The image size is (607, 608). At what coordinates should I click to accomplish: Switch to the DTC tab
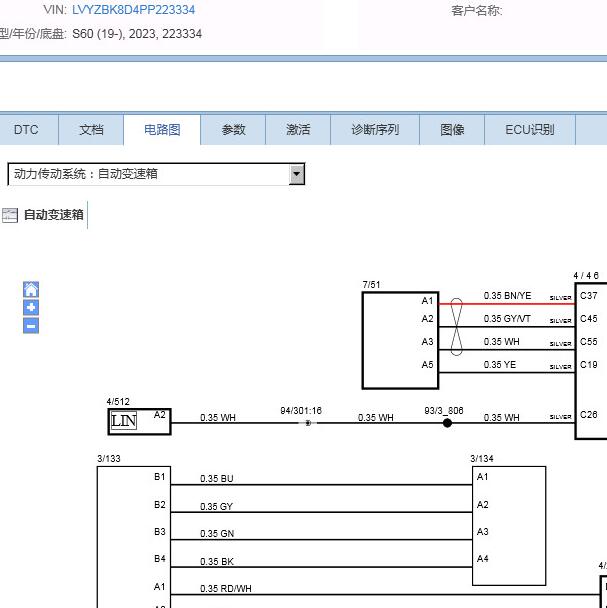point(26,130)
